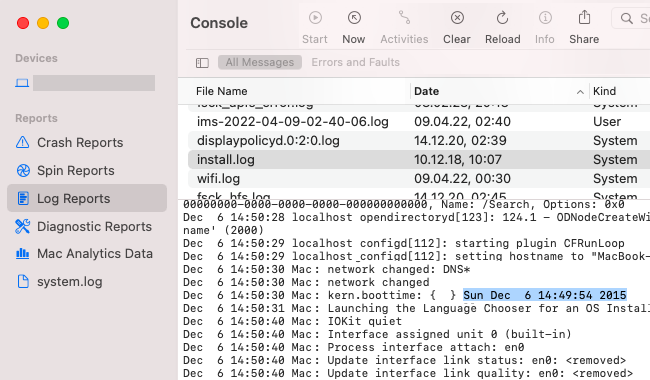This screenshot has height=380, width=650.
Task: Click the Start streaming toolbar icon
Action: pyautogui.click(x=315, y=18)
